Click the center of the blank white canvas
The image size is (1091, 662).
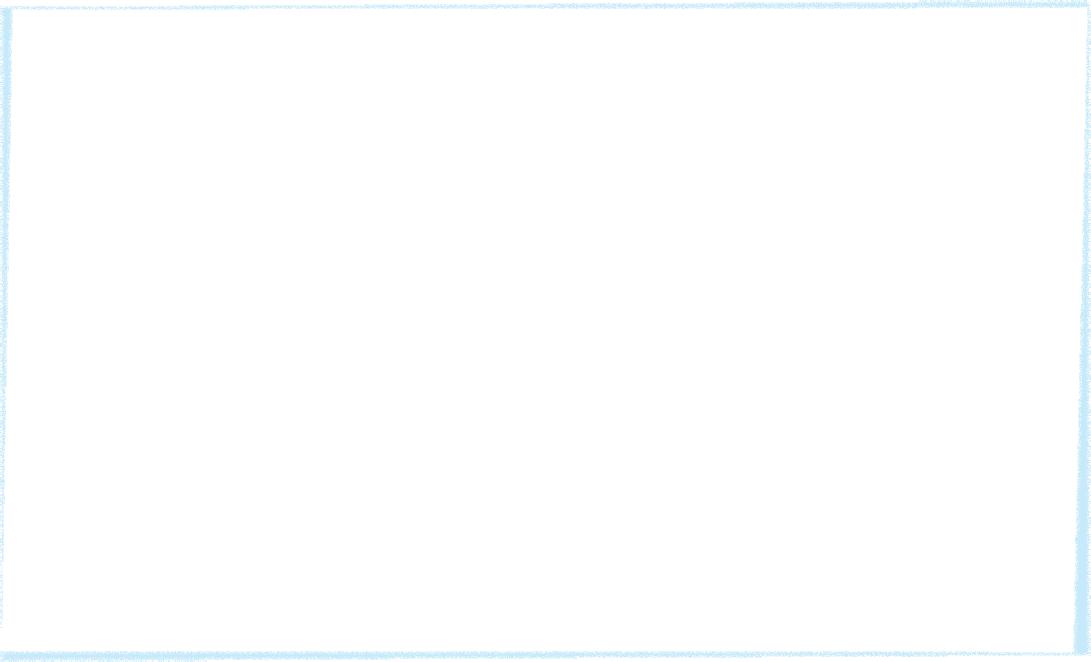546,331
